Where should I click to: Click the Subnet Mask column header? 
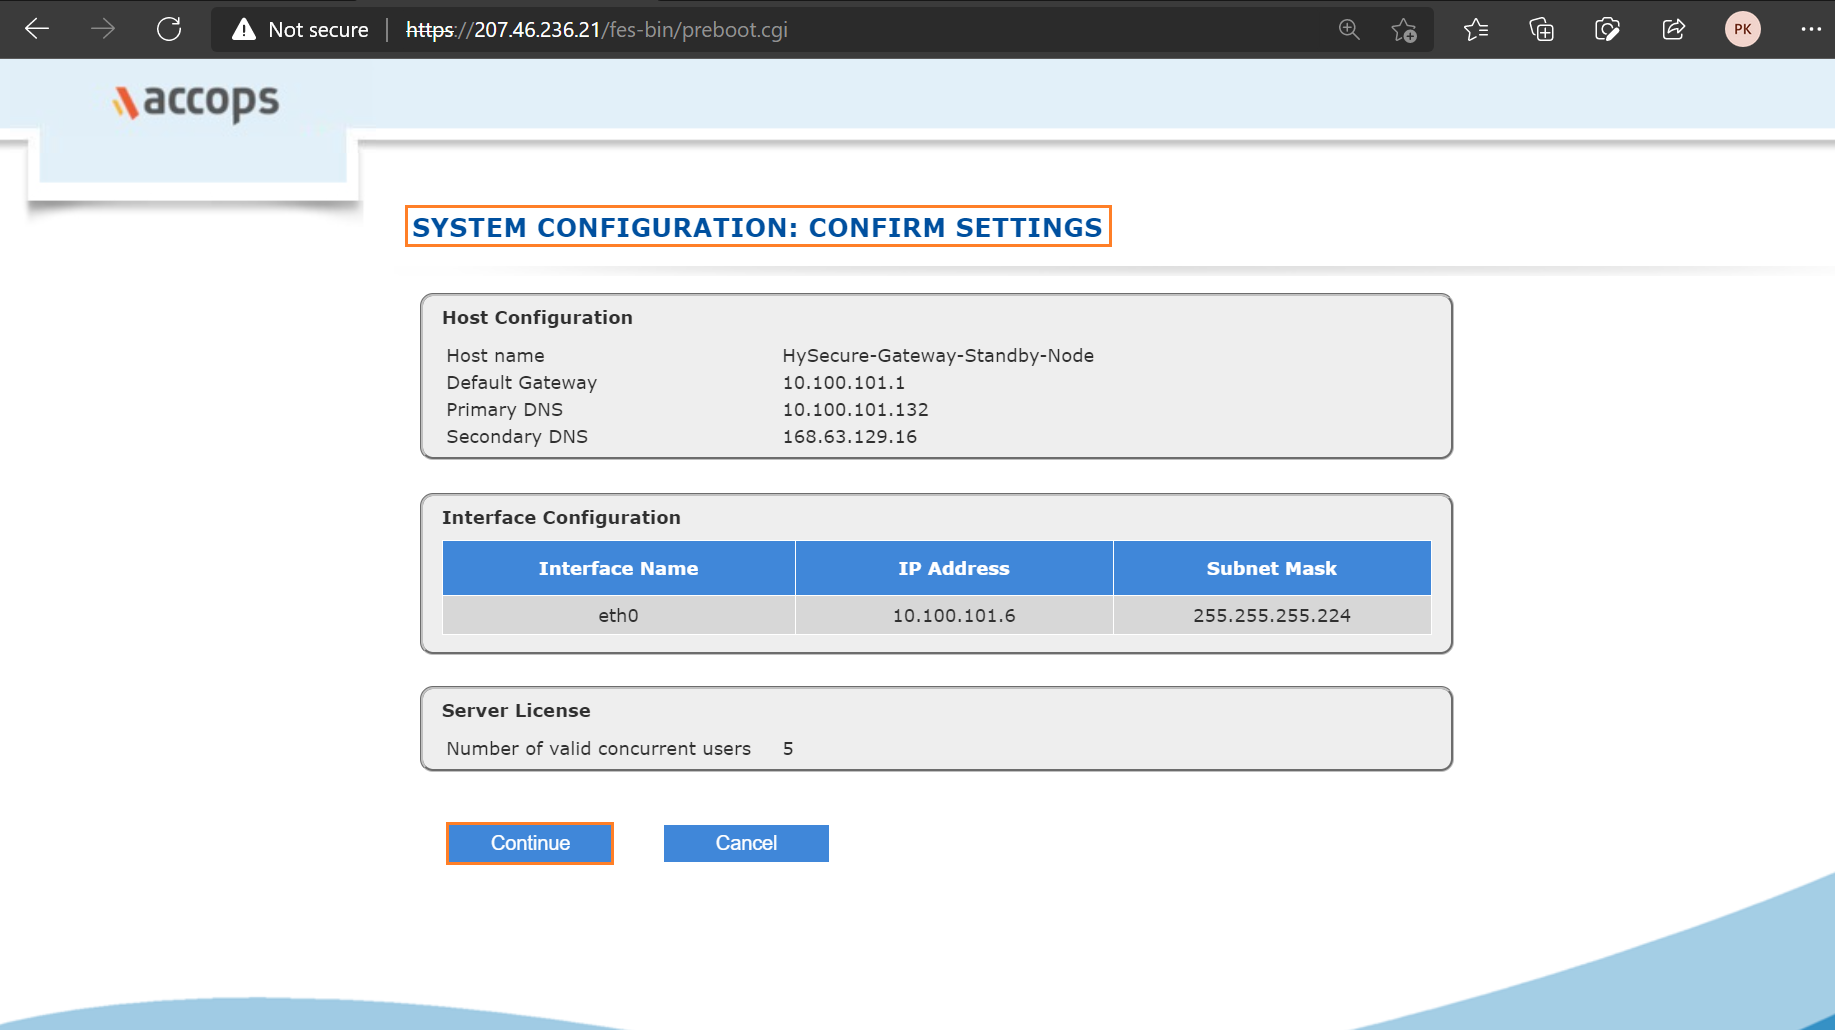[x=1272, y=568]
